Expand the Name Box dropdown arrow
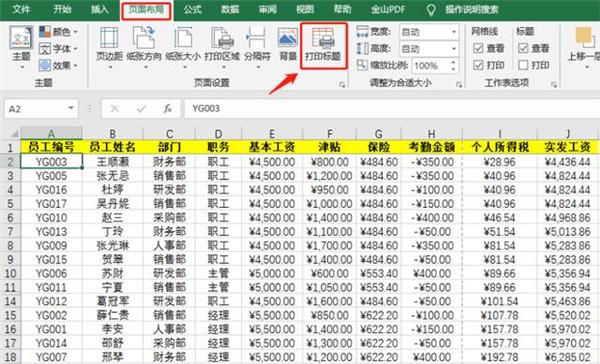600x364 pixels. click(71, 108)
